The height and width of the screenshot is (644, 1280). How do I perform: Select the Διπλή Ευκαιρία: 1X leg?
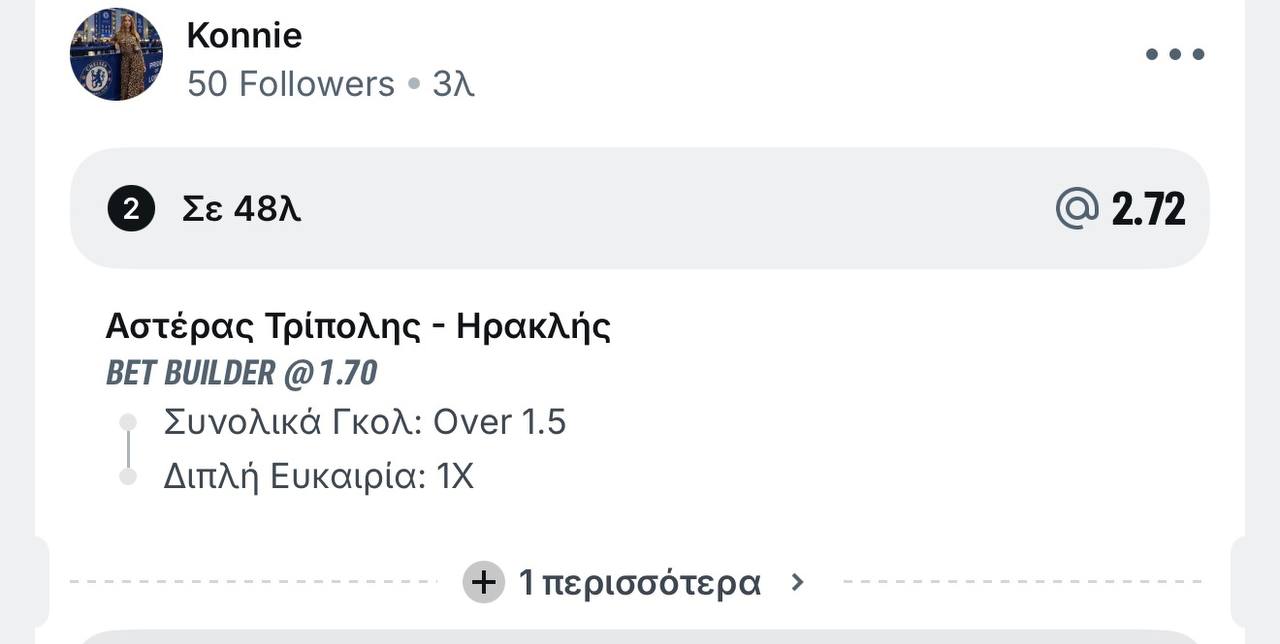tap(318, 476)
